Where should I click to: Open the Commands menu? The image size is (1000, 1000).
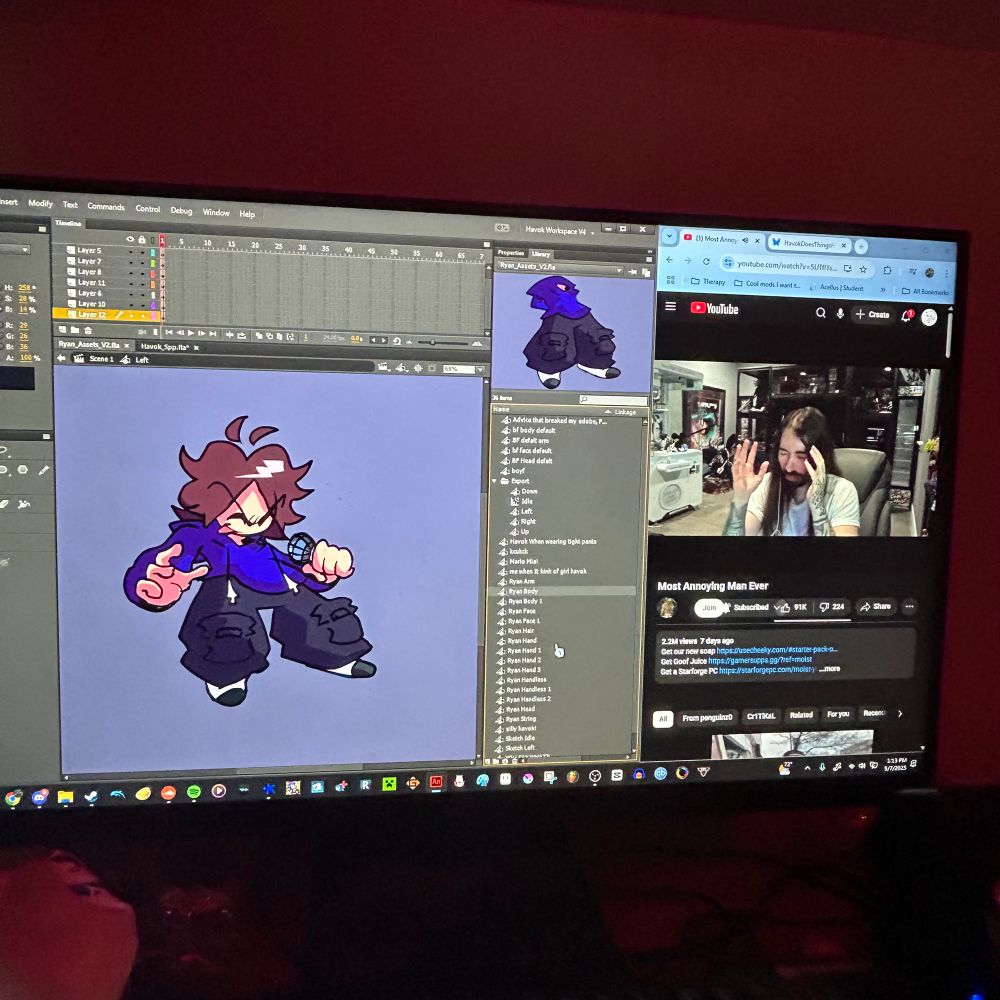(106, 206)
